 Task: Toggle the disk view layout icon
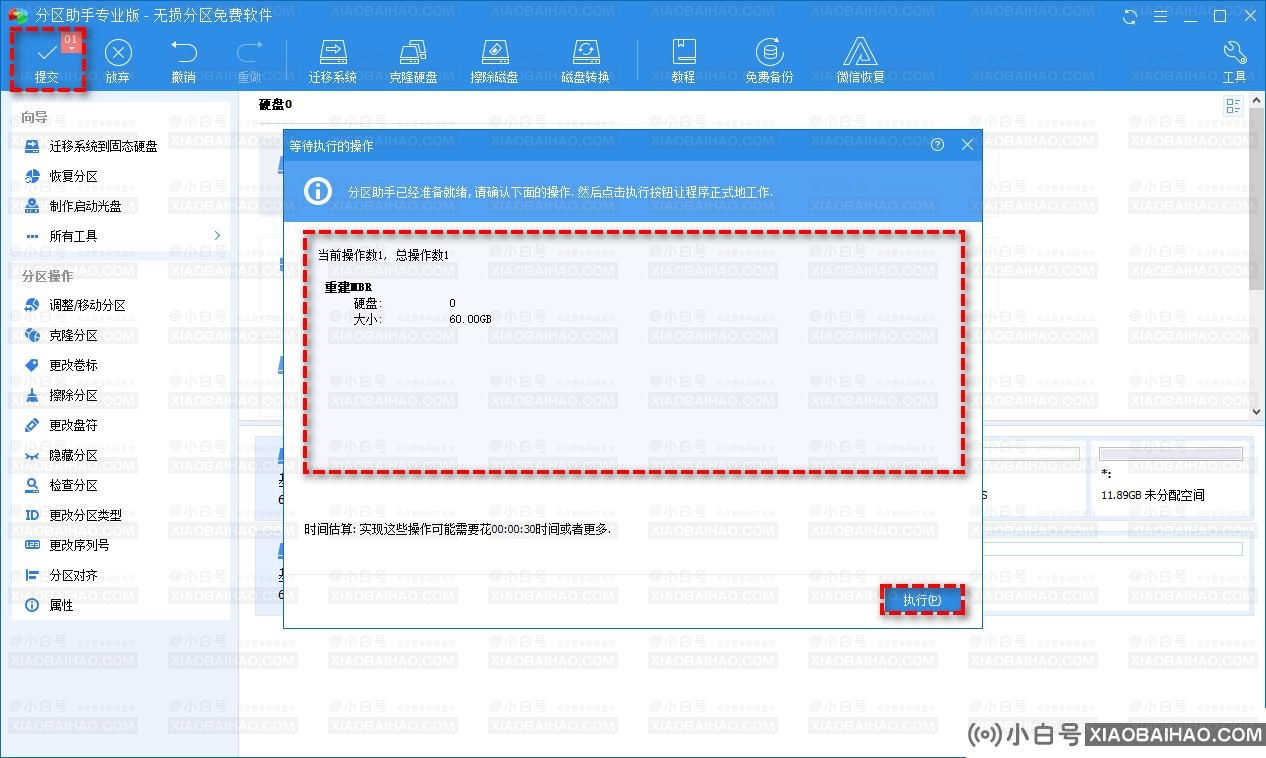(x=1233, y=106)
